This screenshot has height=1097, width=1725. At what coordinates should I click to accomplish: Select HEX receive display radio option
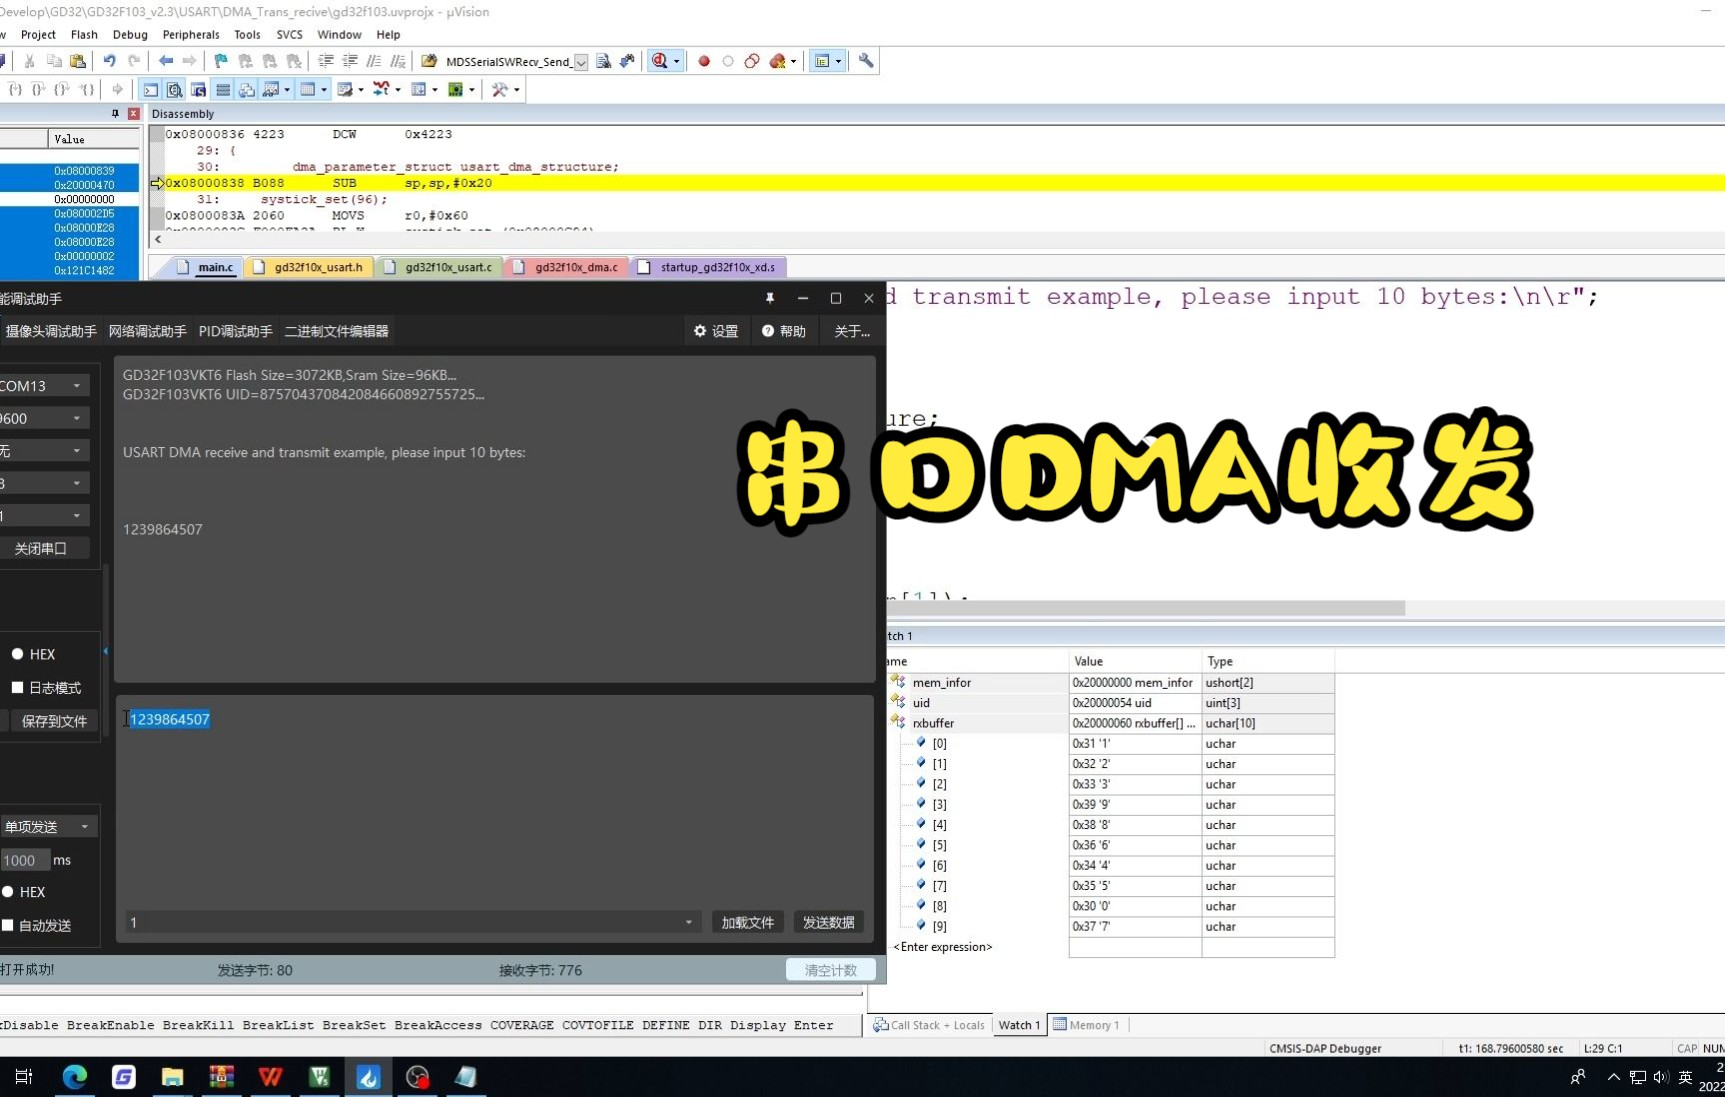coord(17,654)
